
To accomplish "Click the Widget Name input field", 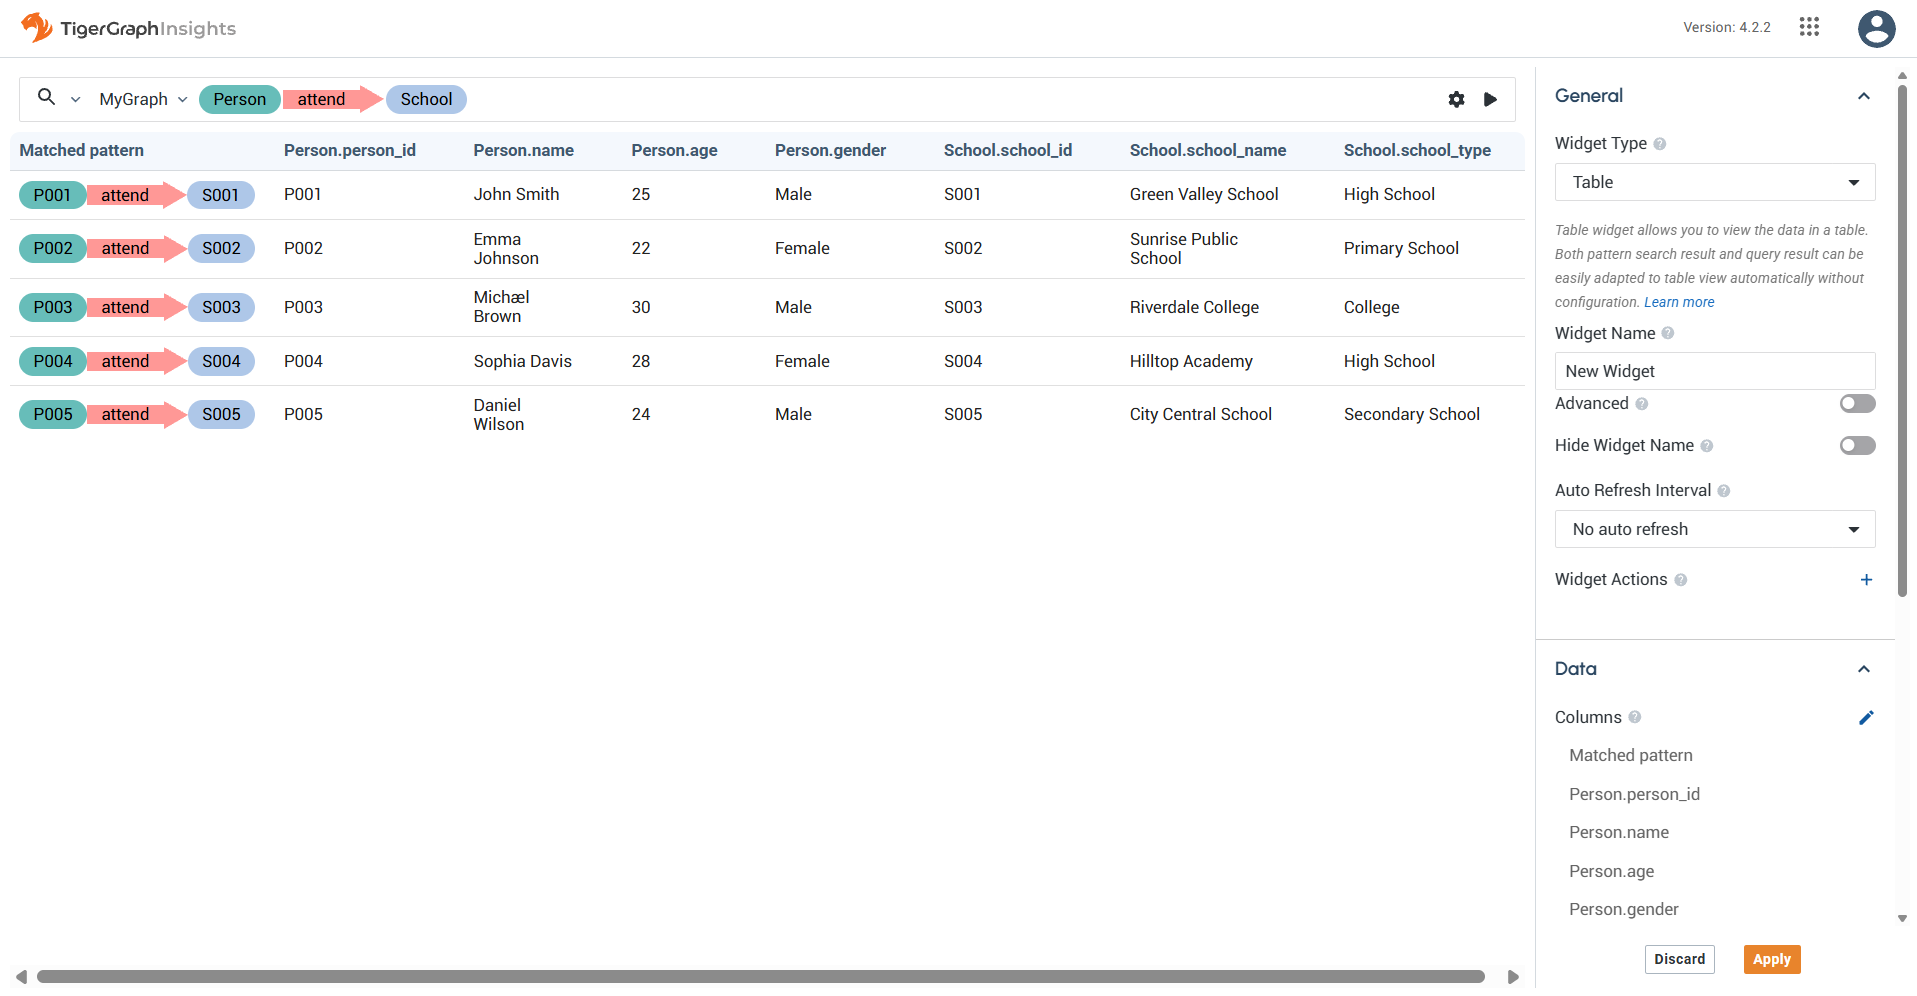I will click(x=1714, y=371).
